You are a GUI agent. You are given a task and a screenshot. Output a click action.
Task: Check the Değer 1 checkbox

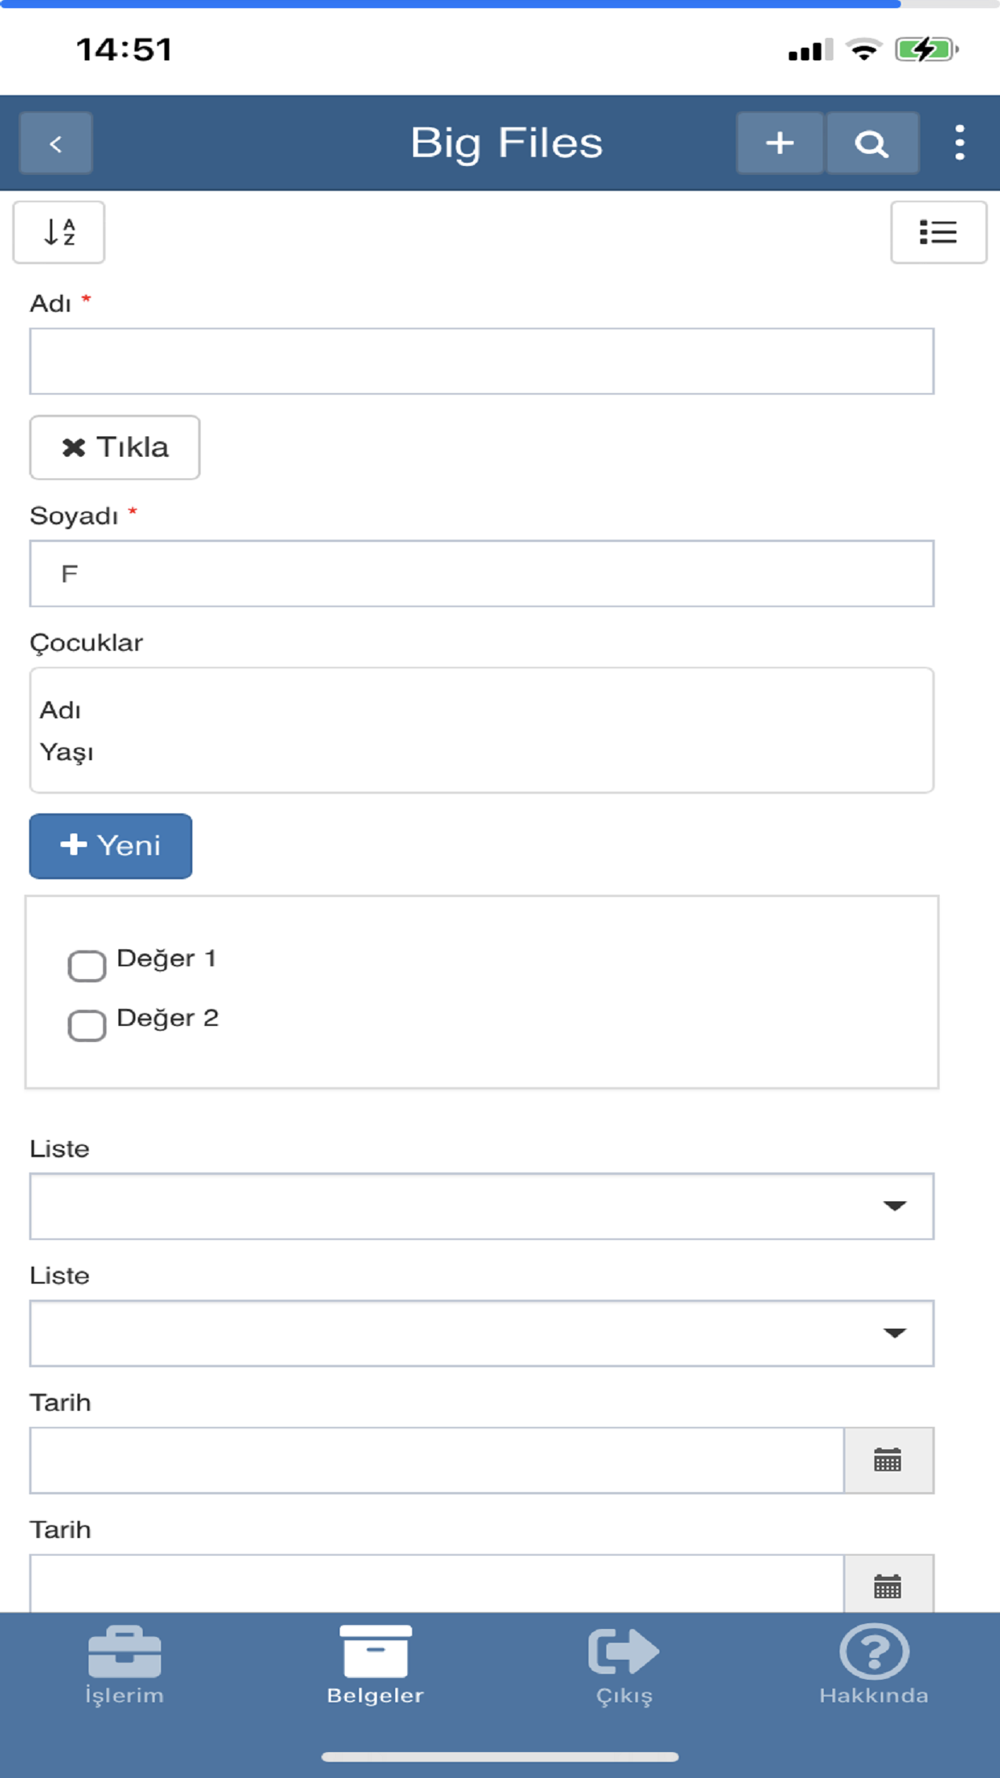(87, 966)
